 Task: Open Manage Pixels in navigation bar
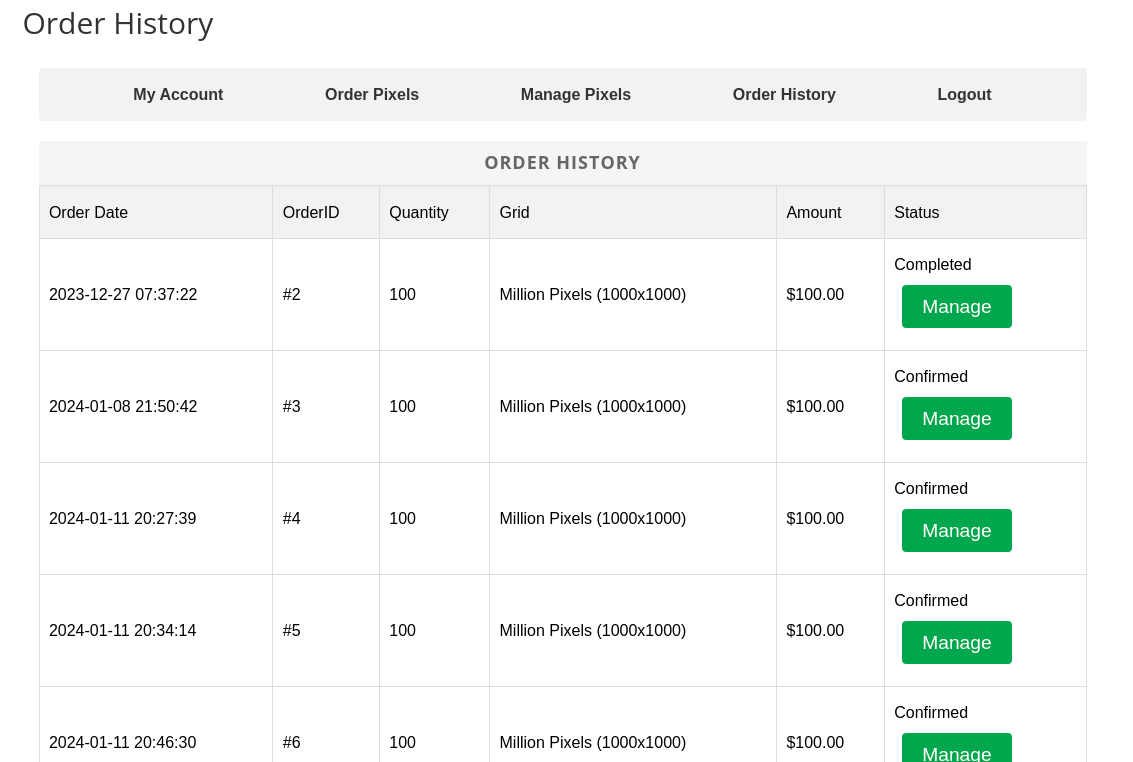[575, 95]
